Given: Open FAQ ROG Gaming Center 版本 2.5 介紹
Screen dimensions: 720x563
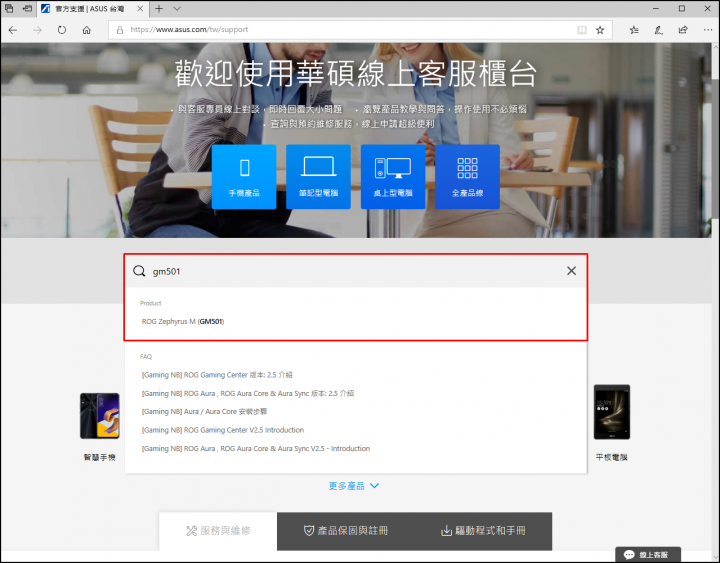Looking at the screenshot, I should pyautogui.click(x=217, y=375).
